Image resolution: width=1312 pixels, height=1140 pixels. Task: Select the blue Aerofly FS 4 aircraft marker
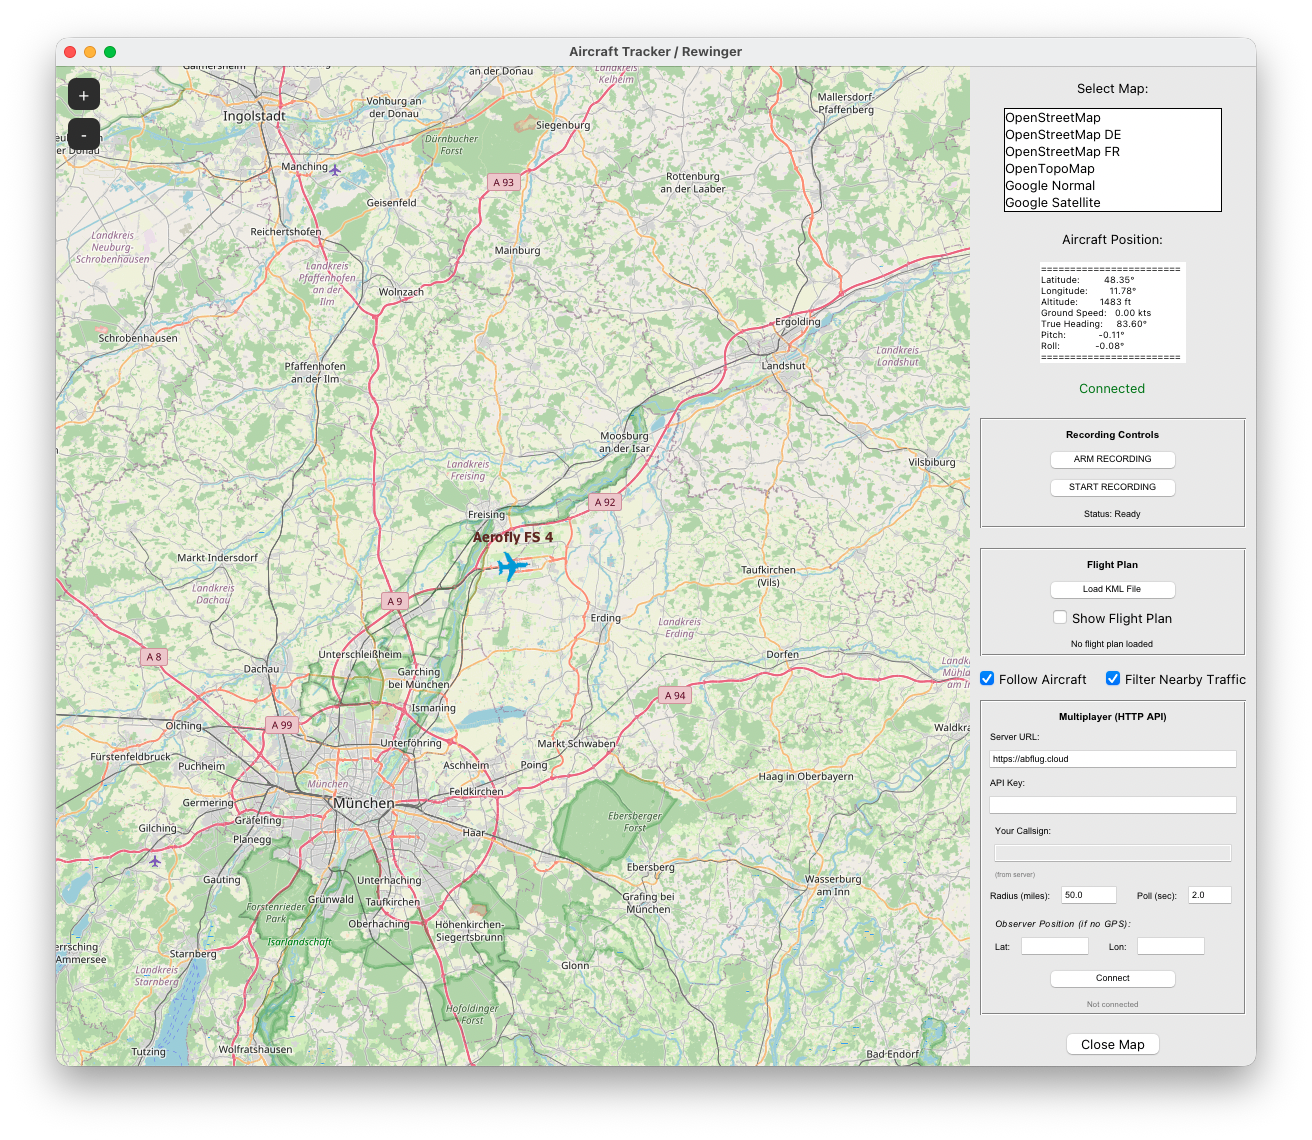click(511, 565)
